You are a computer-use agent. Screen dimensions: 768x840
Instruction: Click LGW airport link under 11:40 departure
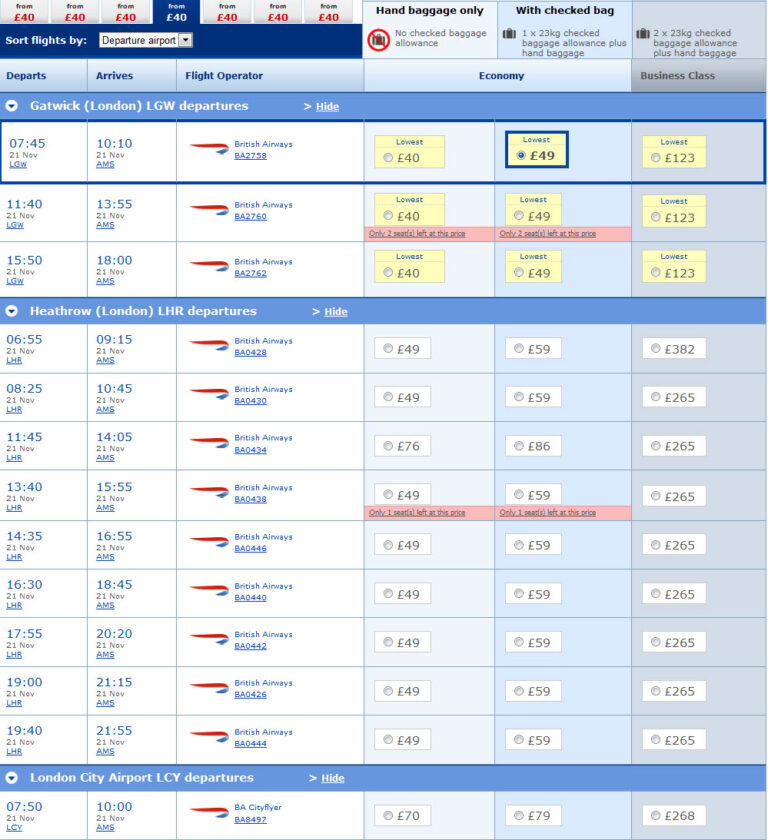click(x=15, y=225)
